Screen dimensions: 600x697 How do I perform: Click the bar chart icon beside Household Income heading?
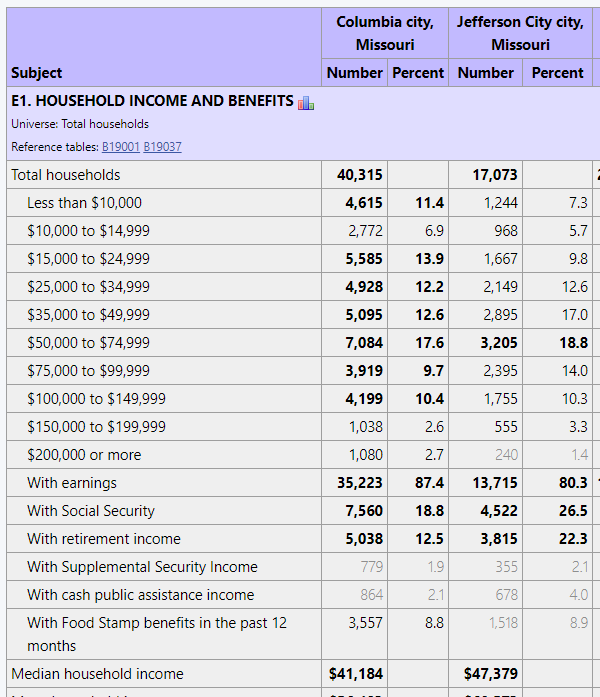tap(306, 102)
